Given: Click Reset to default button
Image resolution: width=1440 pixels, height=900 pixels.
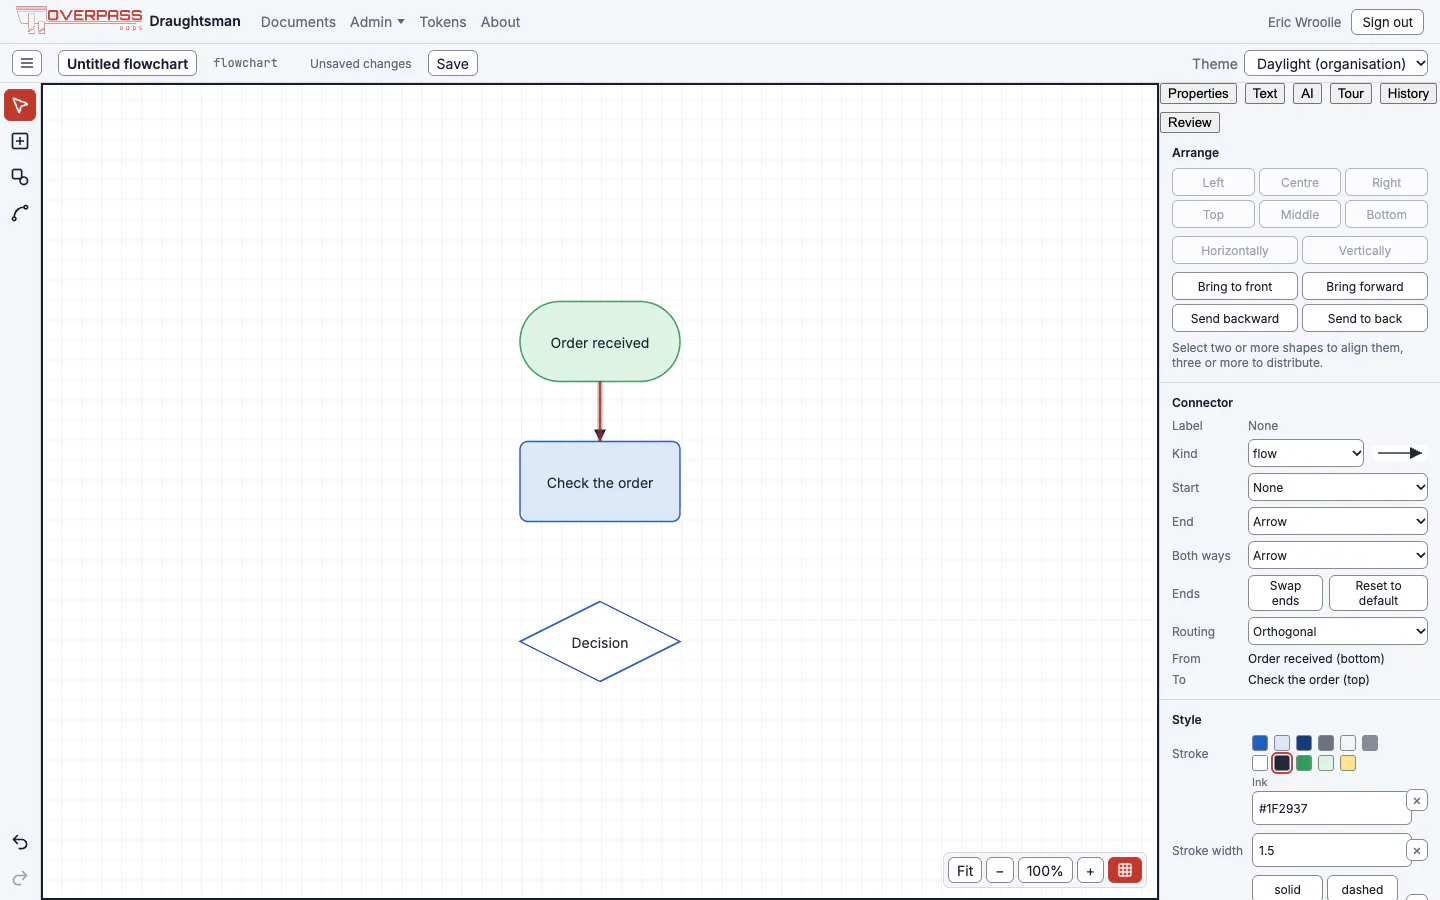Looking at the screenshot, I should point(1378,593).
